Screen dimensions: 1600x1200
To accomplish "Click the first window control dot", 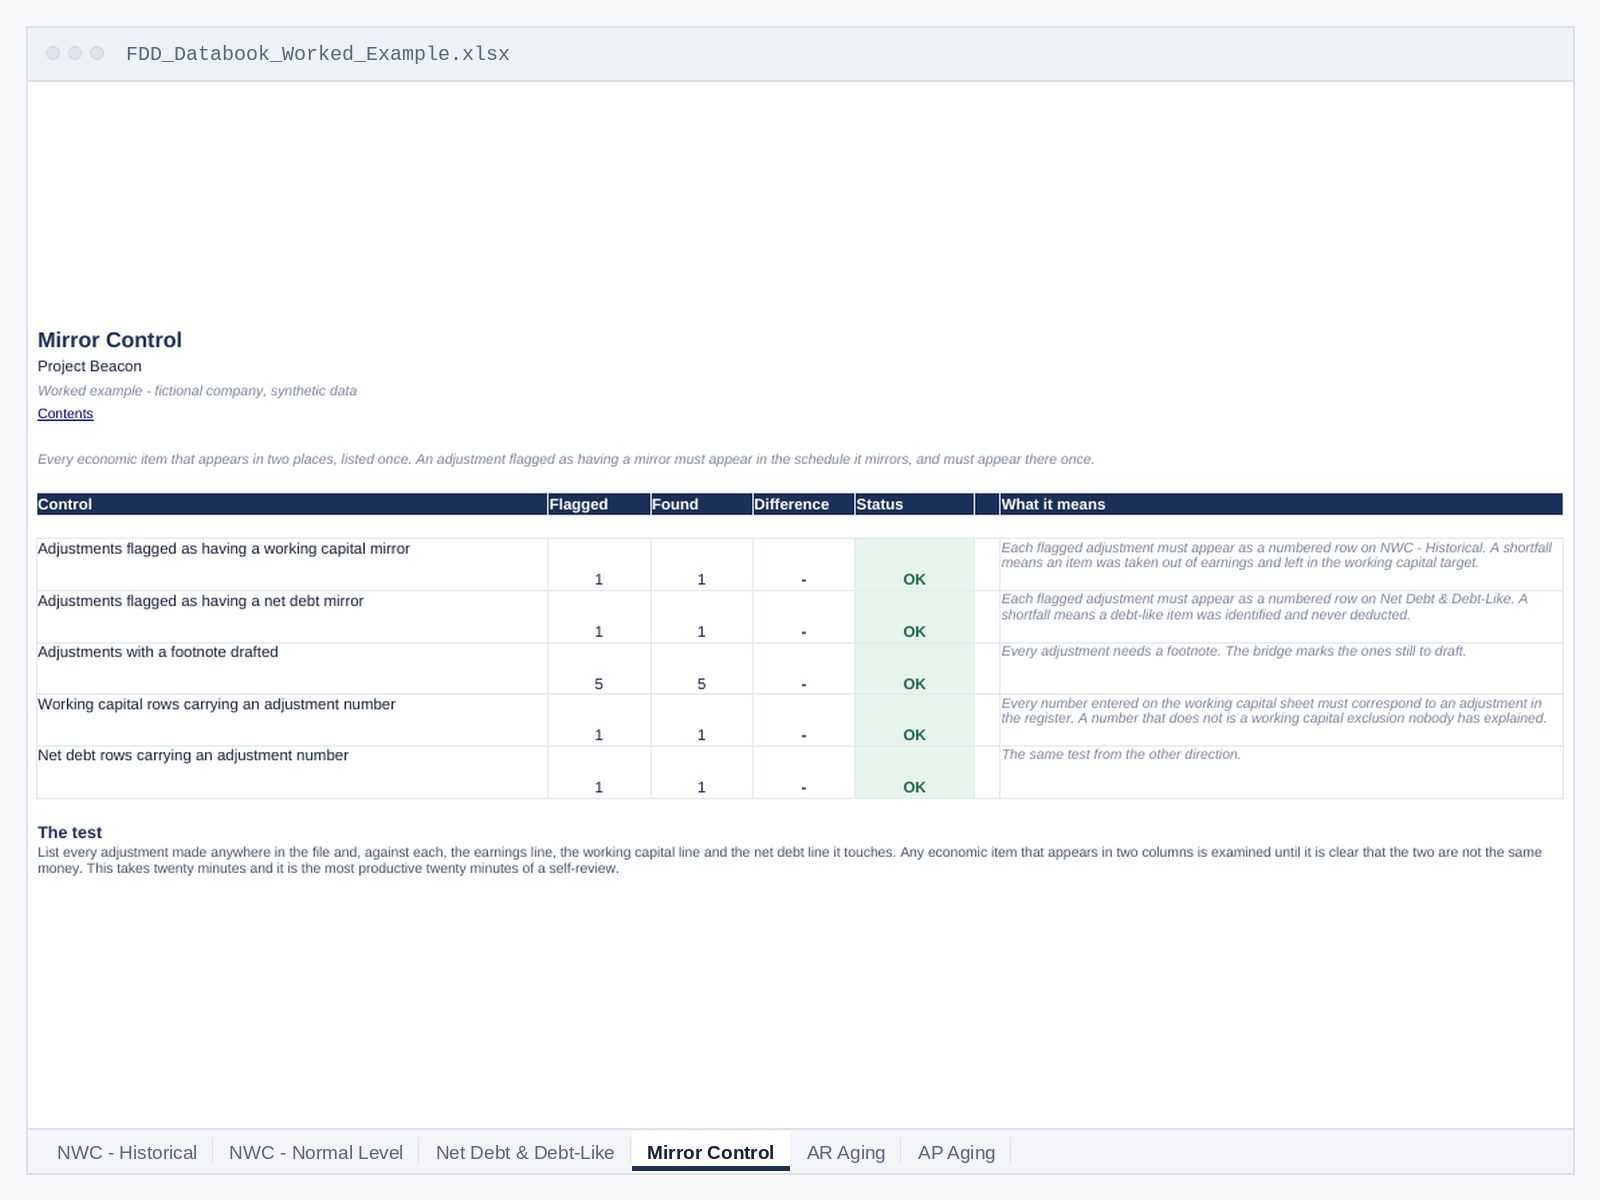I will pyautogui.click(x=53, y=53).
